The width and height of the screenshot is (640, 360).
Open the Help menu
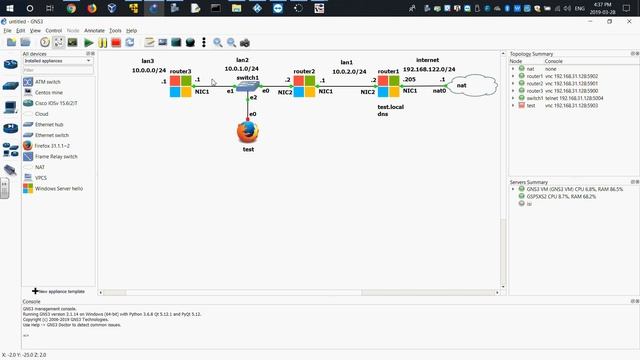[131, 31]
